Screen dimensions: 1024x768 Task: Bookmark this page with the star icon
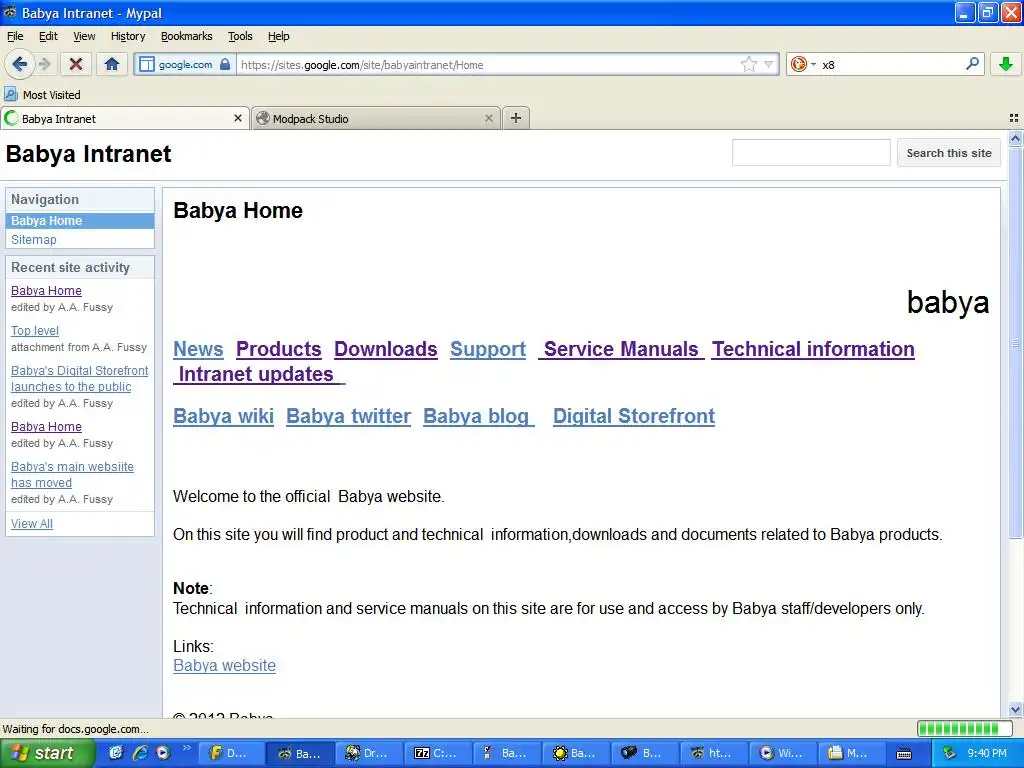point(748,64)
